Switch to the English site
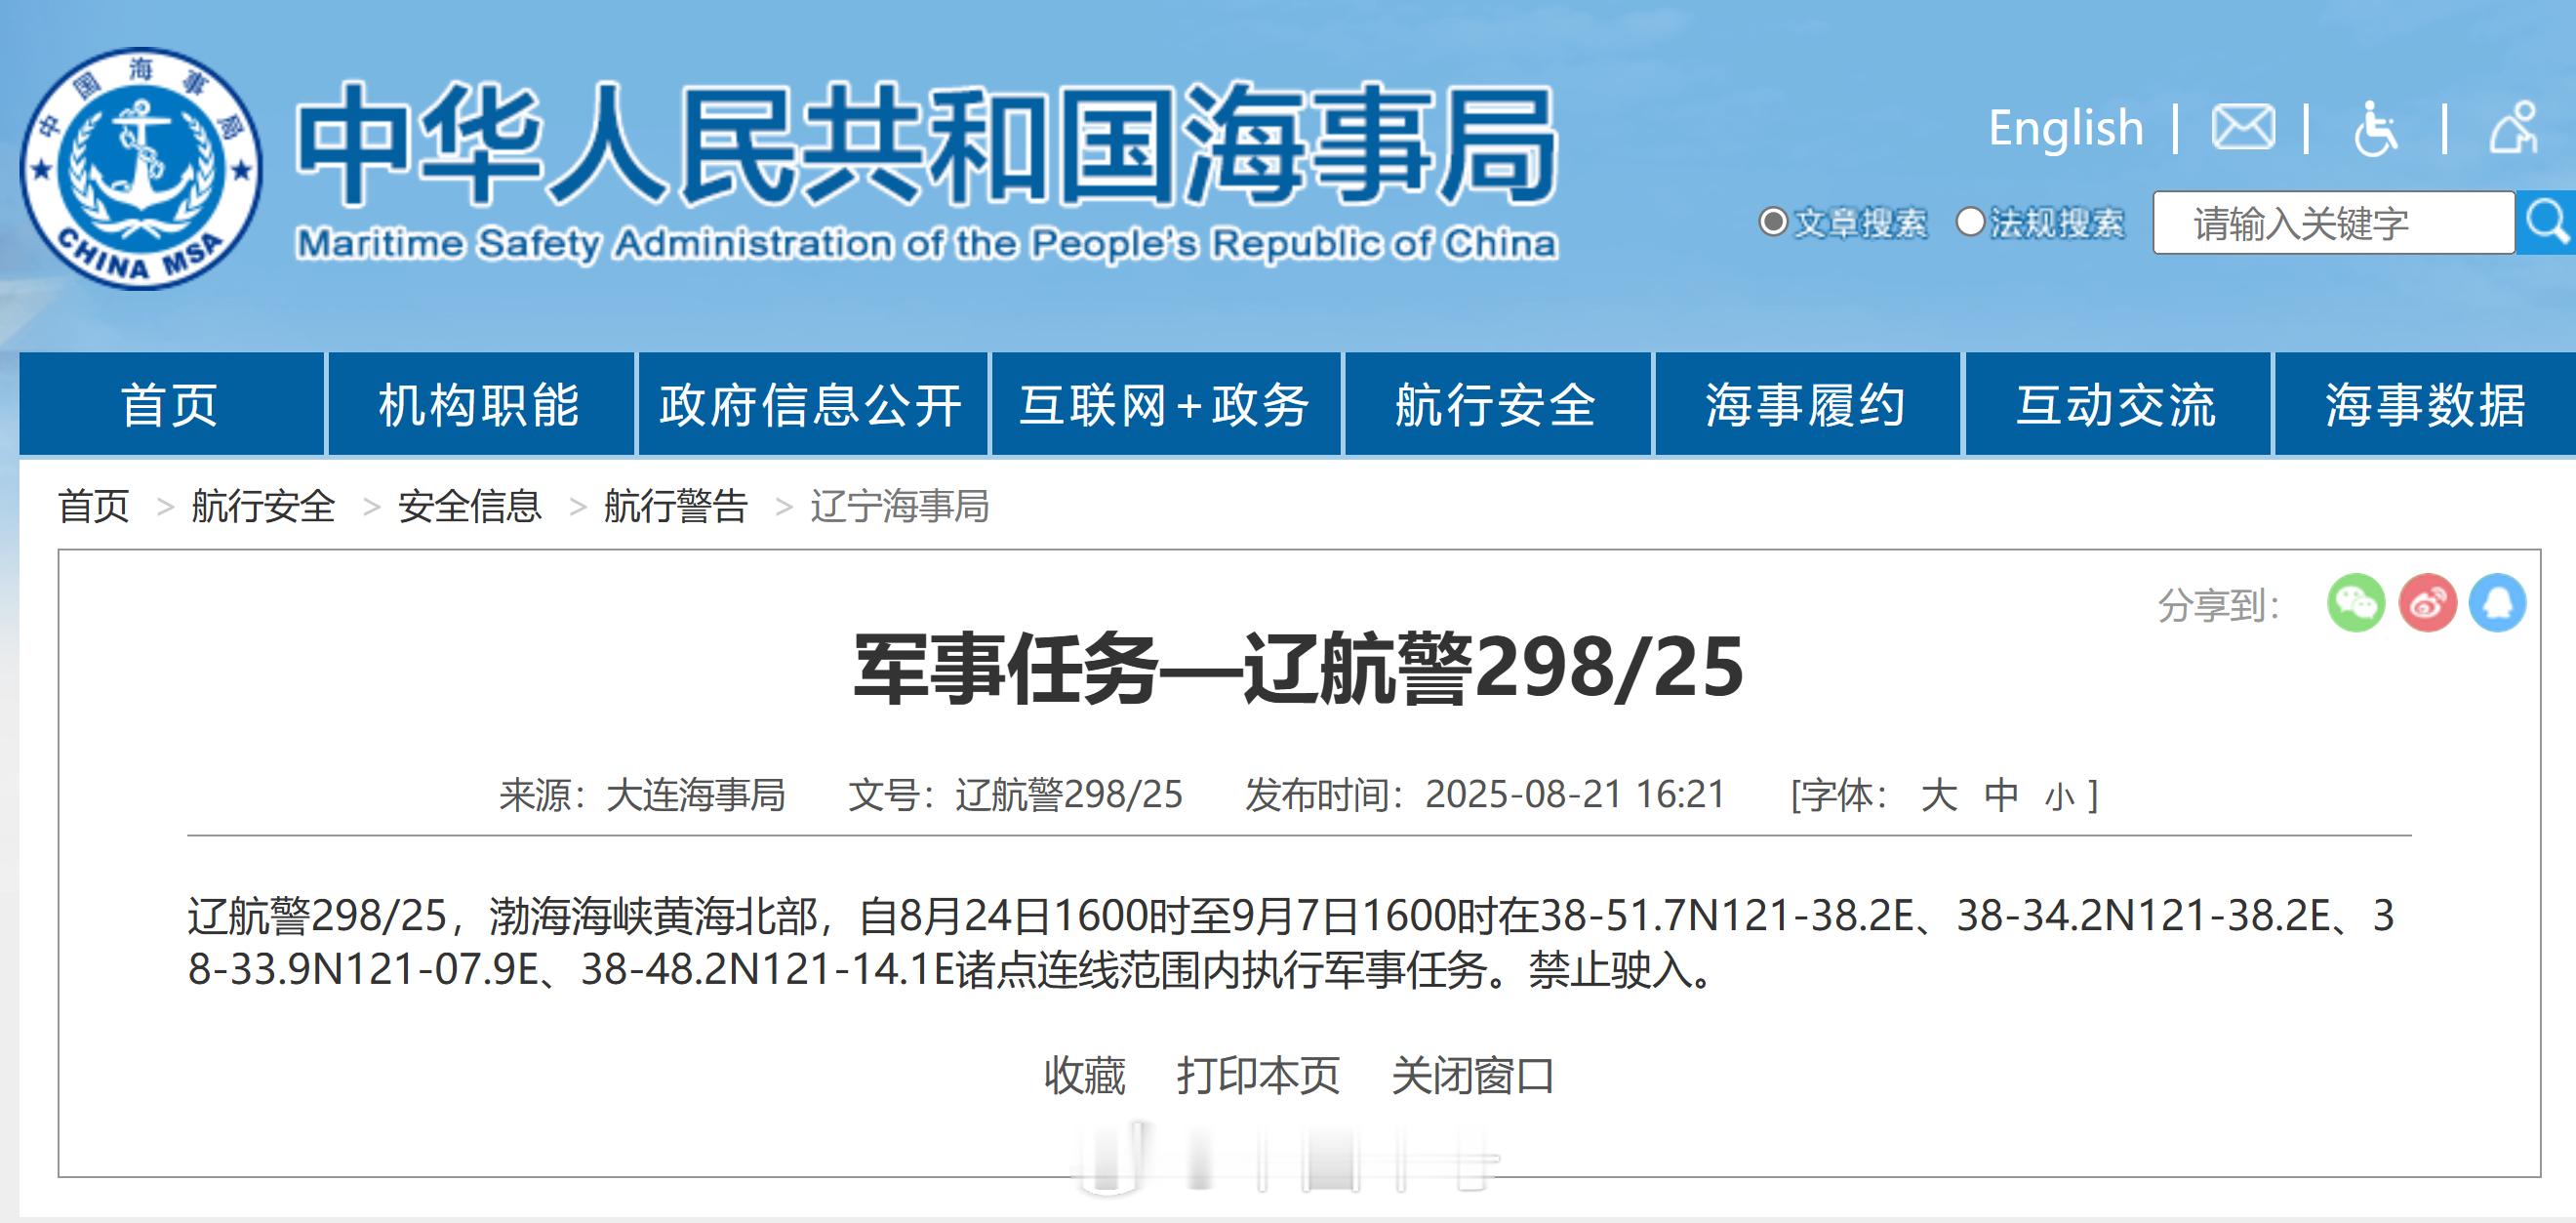Viewport: 2576px width, 1223px height. 2066,128
